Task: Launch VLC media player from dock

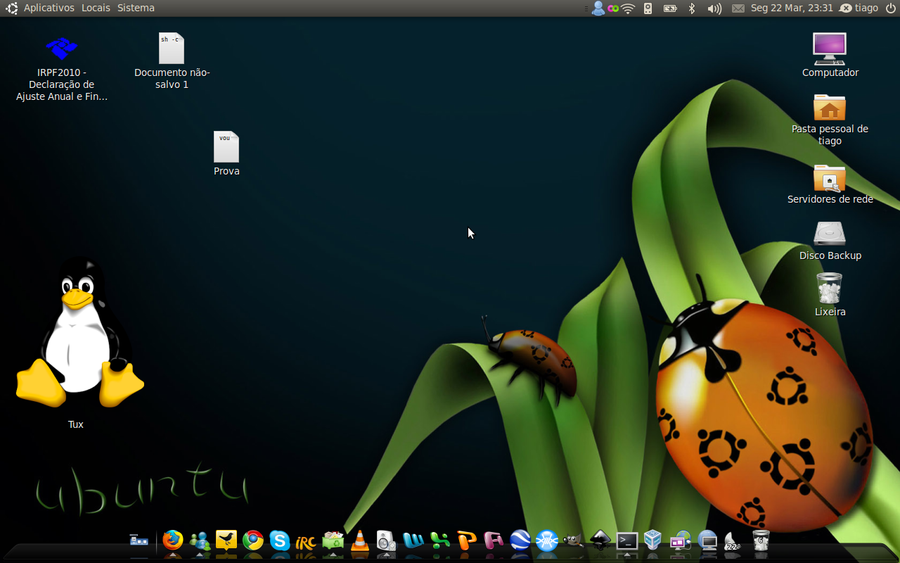Action: coord(360,541)
